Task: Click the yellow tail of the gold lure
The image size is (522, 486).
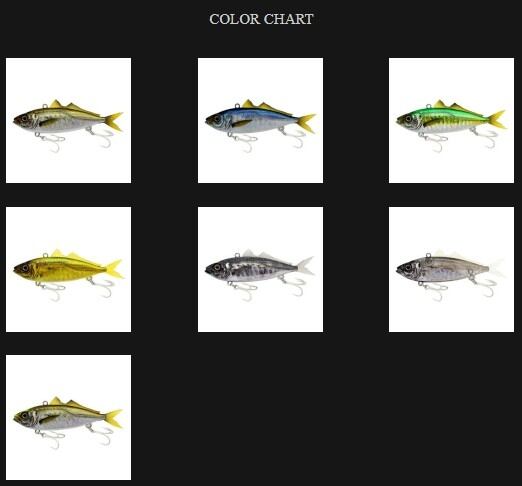Action: (x=114, y=269)
